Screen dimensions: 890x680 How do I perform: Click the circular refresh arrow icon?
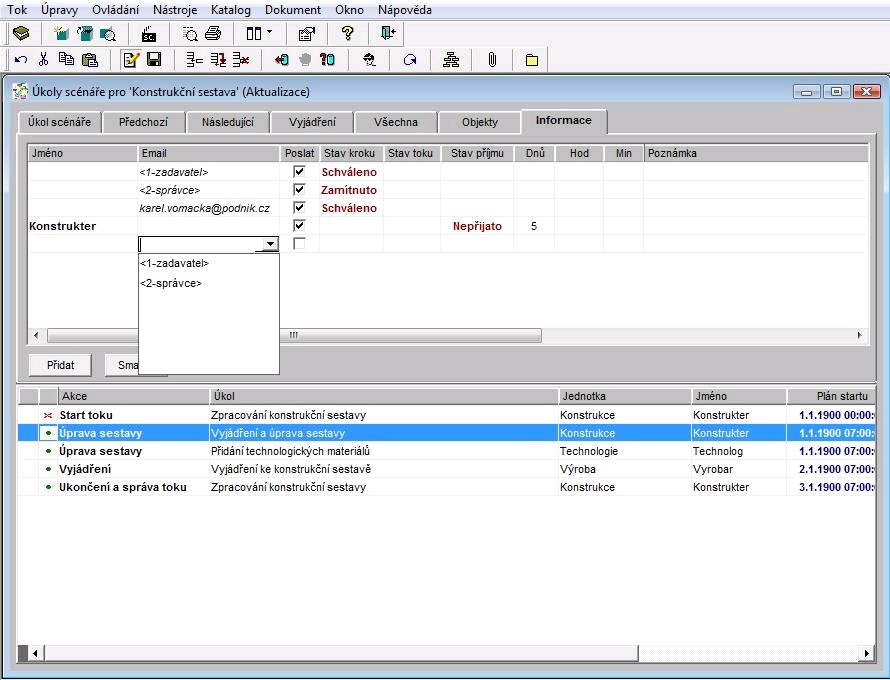(410, 60)
